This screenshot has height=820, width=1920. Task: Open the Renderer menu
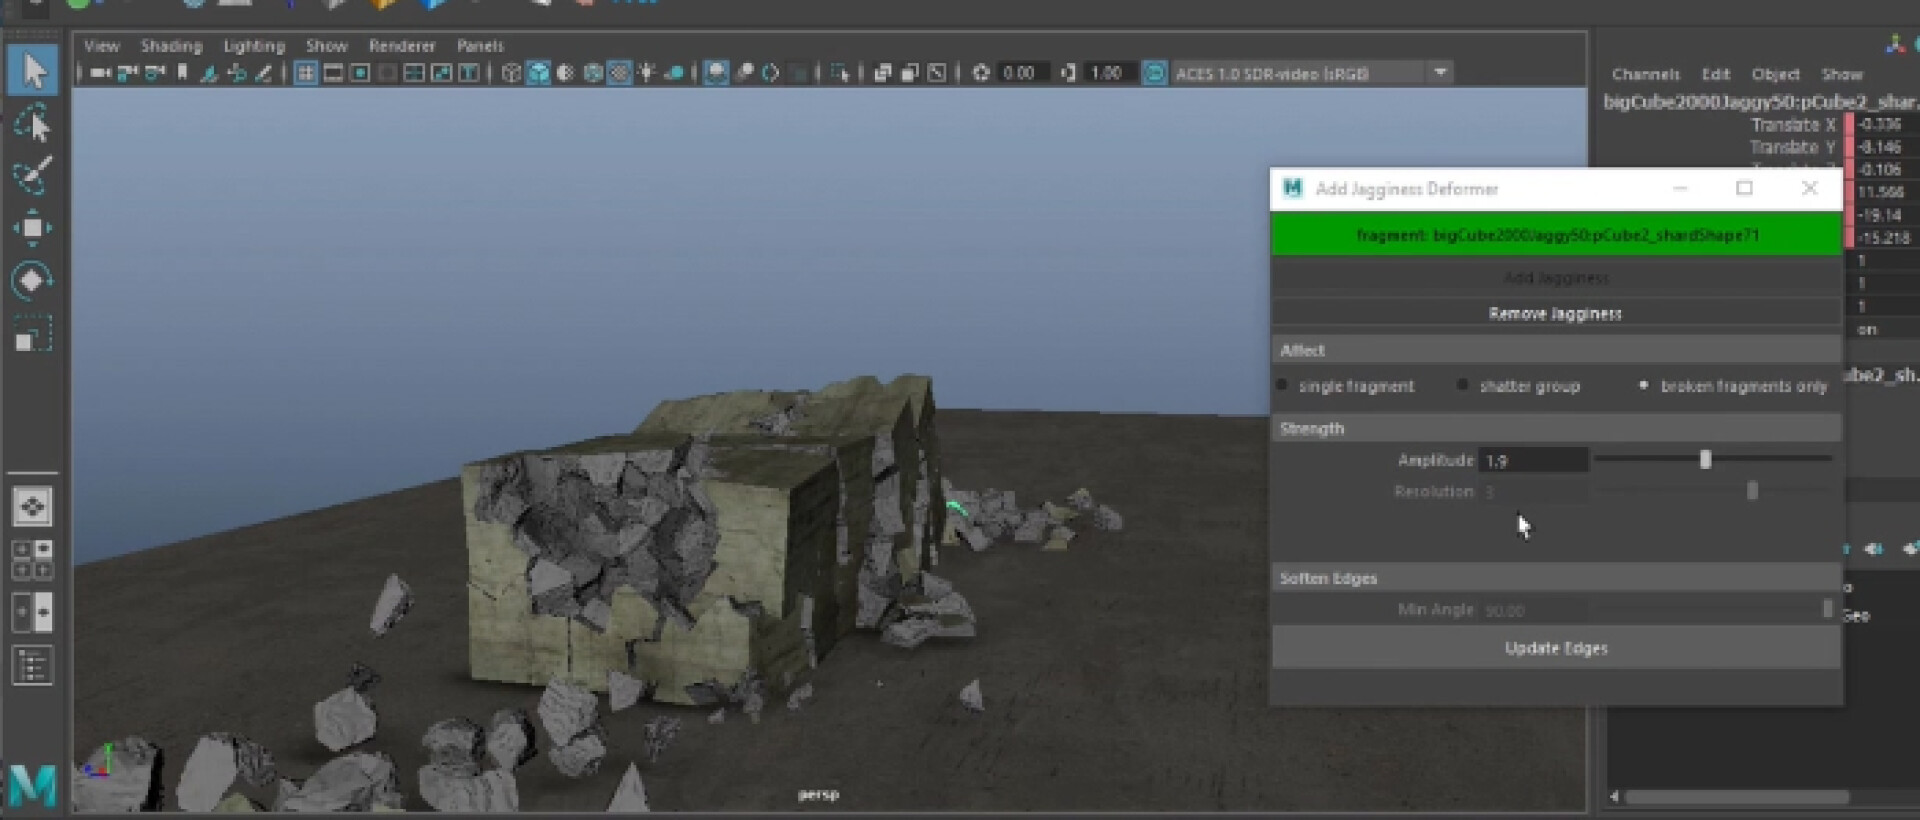click(401, 46)
